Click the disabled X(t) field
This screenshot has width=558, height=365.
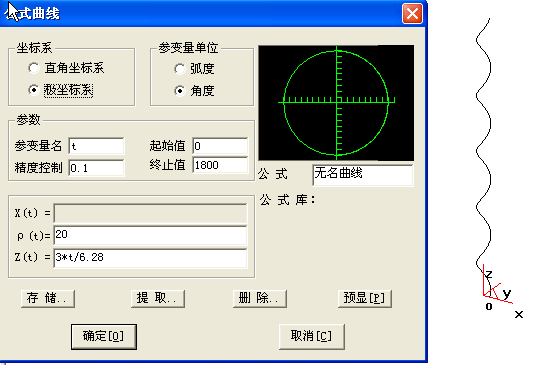click(x=150, y=213)
